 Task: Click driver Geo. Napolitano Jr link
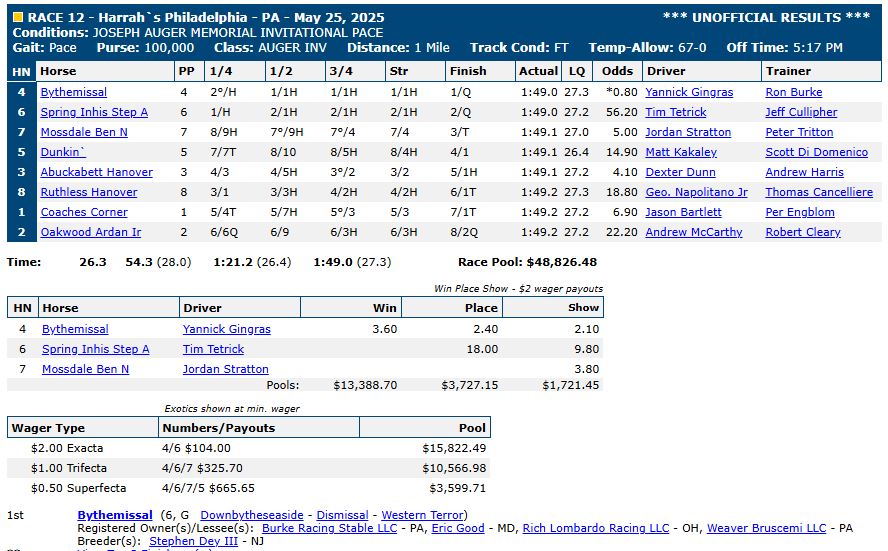696,192
